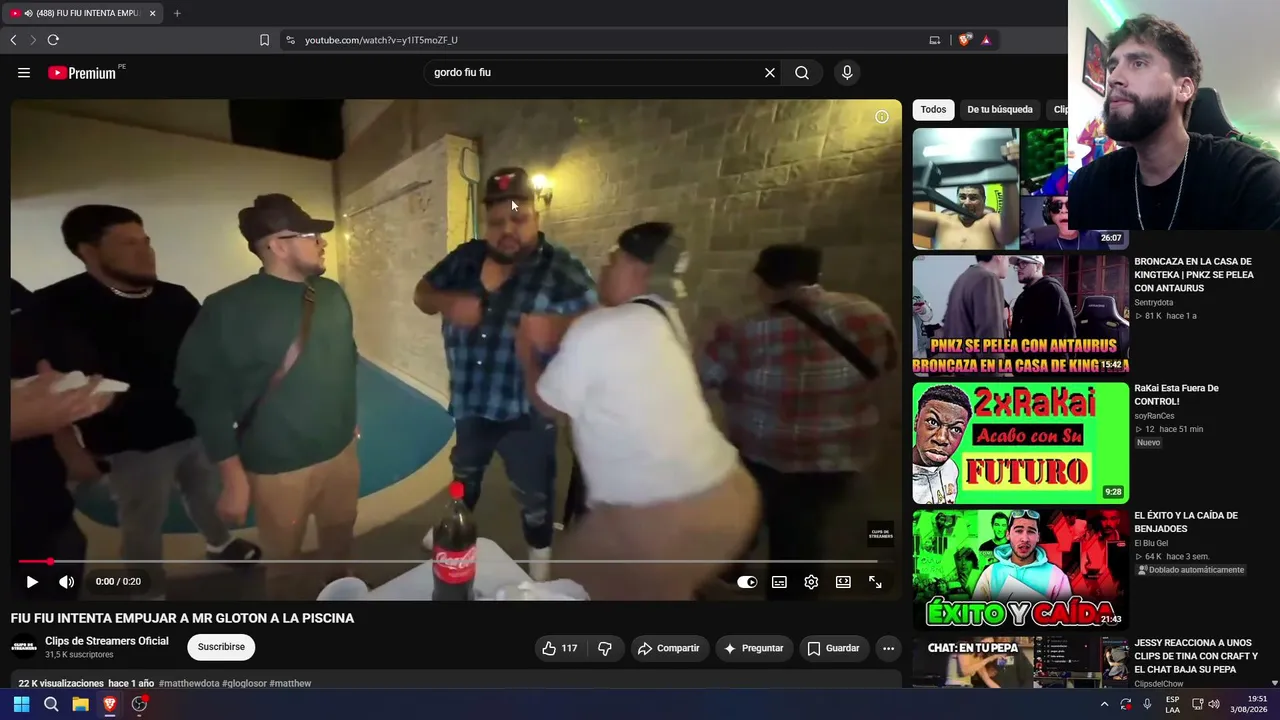This screenshot has width=1280, height=720.
Task: Open the El Blu Gel channel link
Action: [1151, 543]
